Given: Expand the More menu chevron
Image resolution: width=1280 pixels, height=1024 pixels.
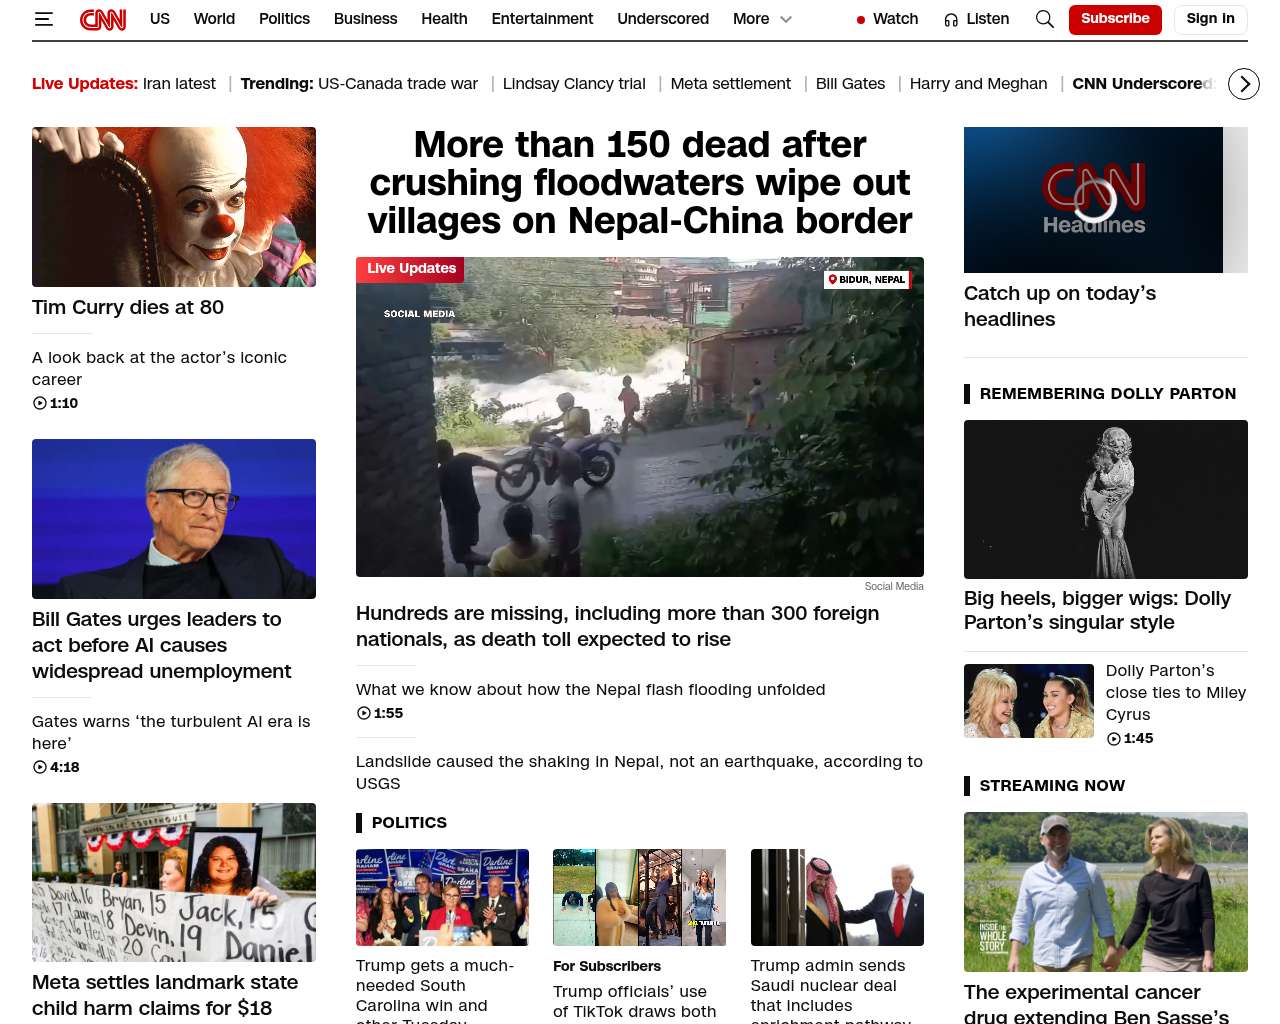Looking at the screenshot, I should [786, 19].
